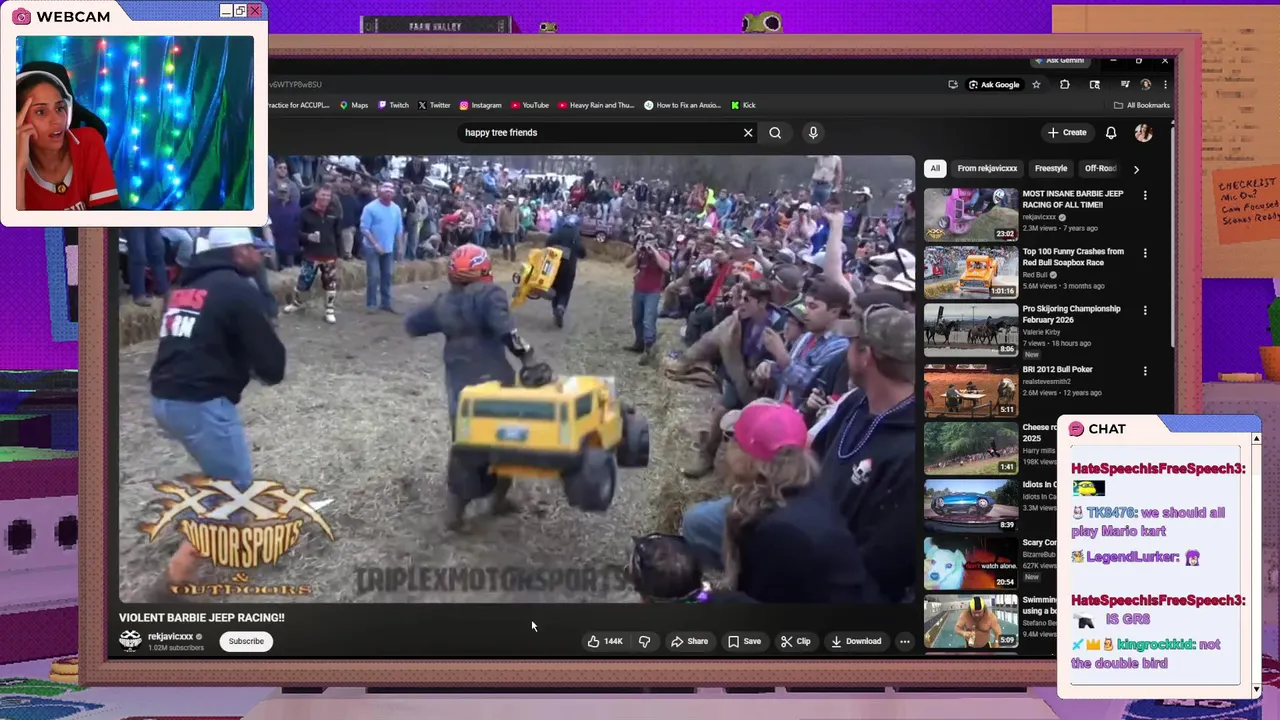This screenshot has height=720, width=1280.
Task: Select the Off-Road filter chip
Action: 1100,168
